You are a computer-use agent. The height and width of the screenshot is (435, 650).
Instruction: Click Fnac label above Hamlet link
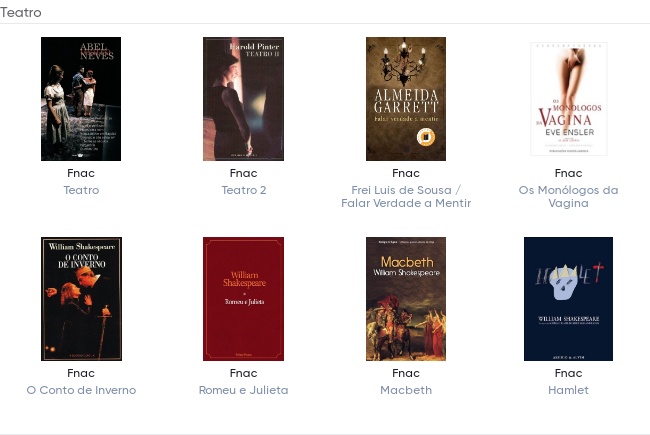[568, 373]
